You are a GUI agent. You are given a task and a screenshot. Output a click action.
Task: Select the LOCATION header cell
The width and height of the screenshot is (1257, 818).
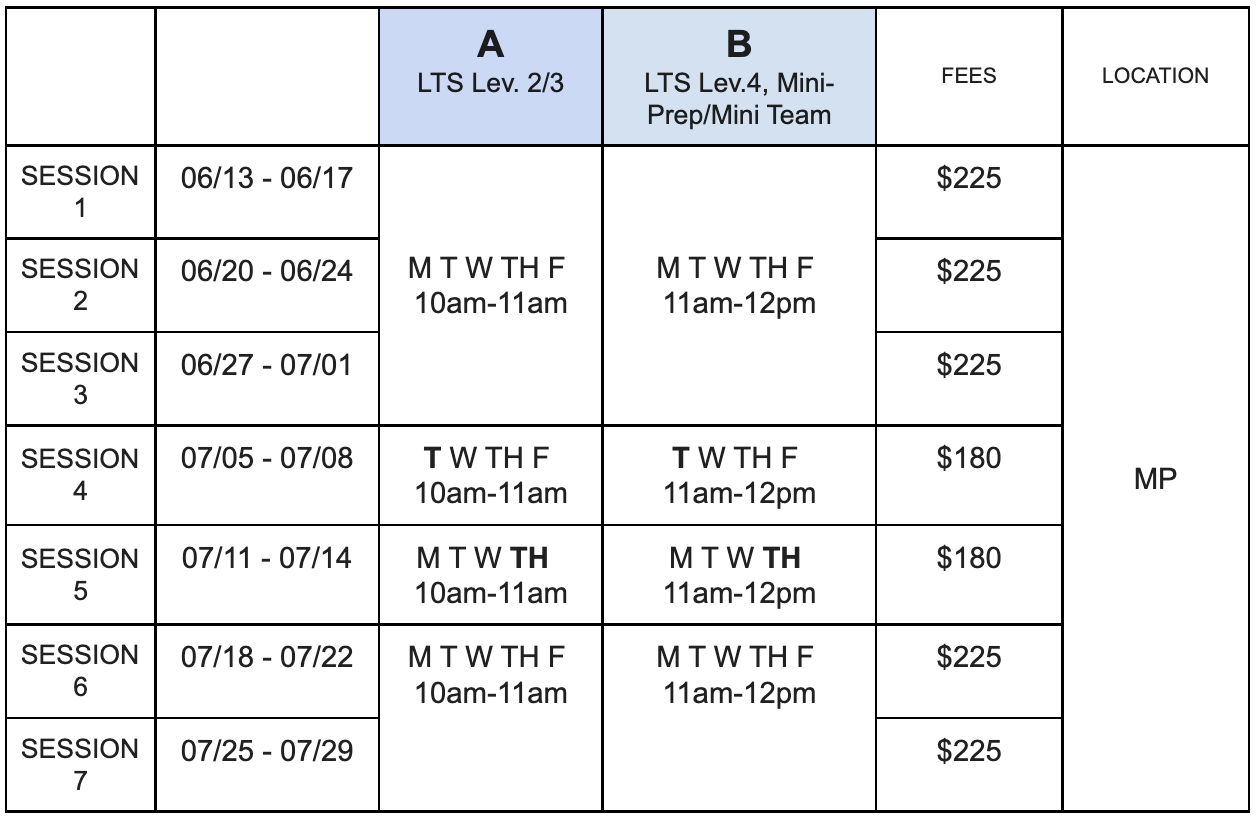[x=1155, y=76]
